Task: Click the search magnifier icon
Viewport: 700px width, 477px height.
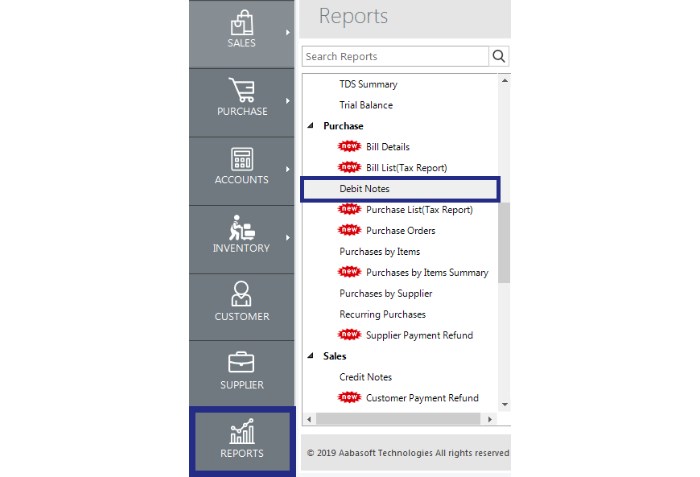Action: [499, 56]
